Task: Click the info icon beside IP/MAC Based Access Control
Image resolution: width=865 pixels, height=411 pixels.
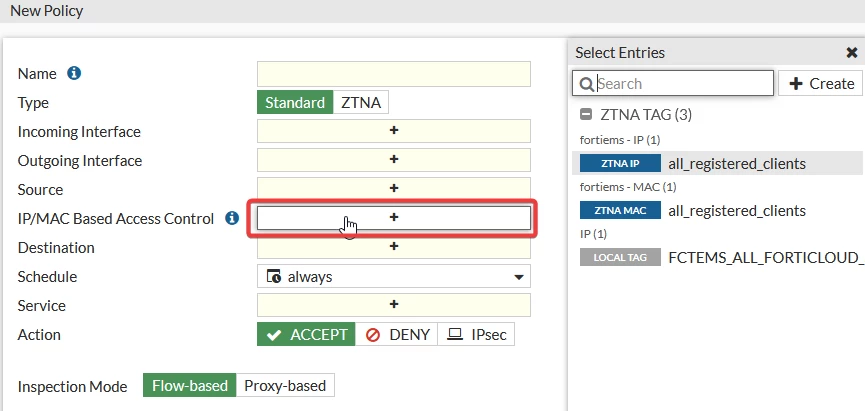Action: coord(232,218)
